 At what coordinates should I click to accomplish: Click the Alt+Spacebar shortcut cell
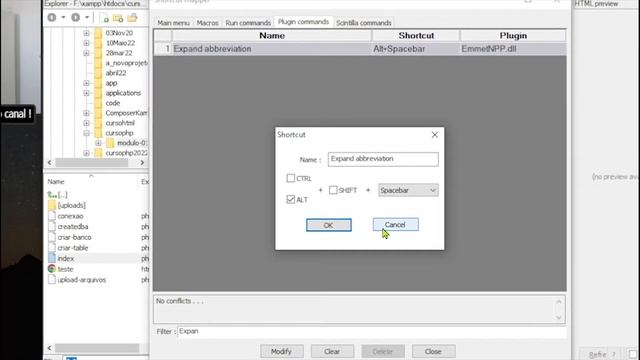(x=416, y=49)
